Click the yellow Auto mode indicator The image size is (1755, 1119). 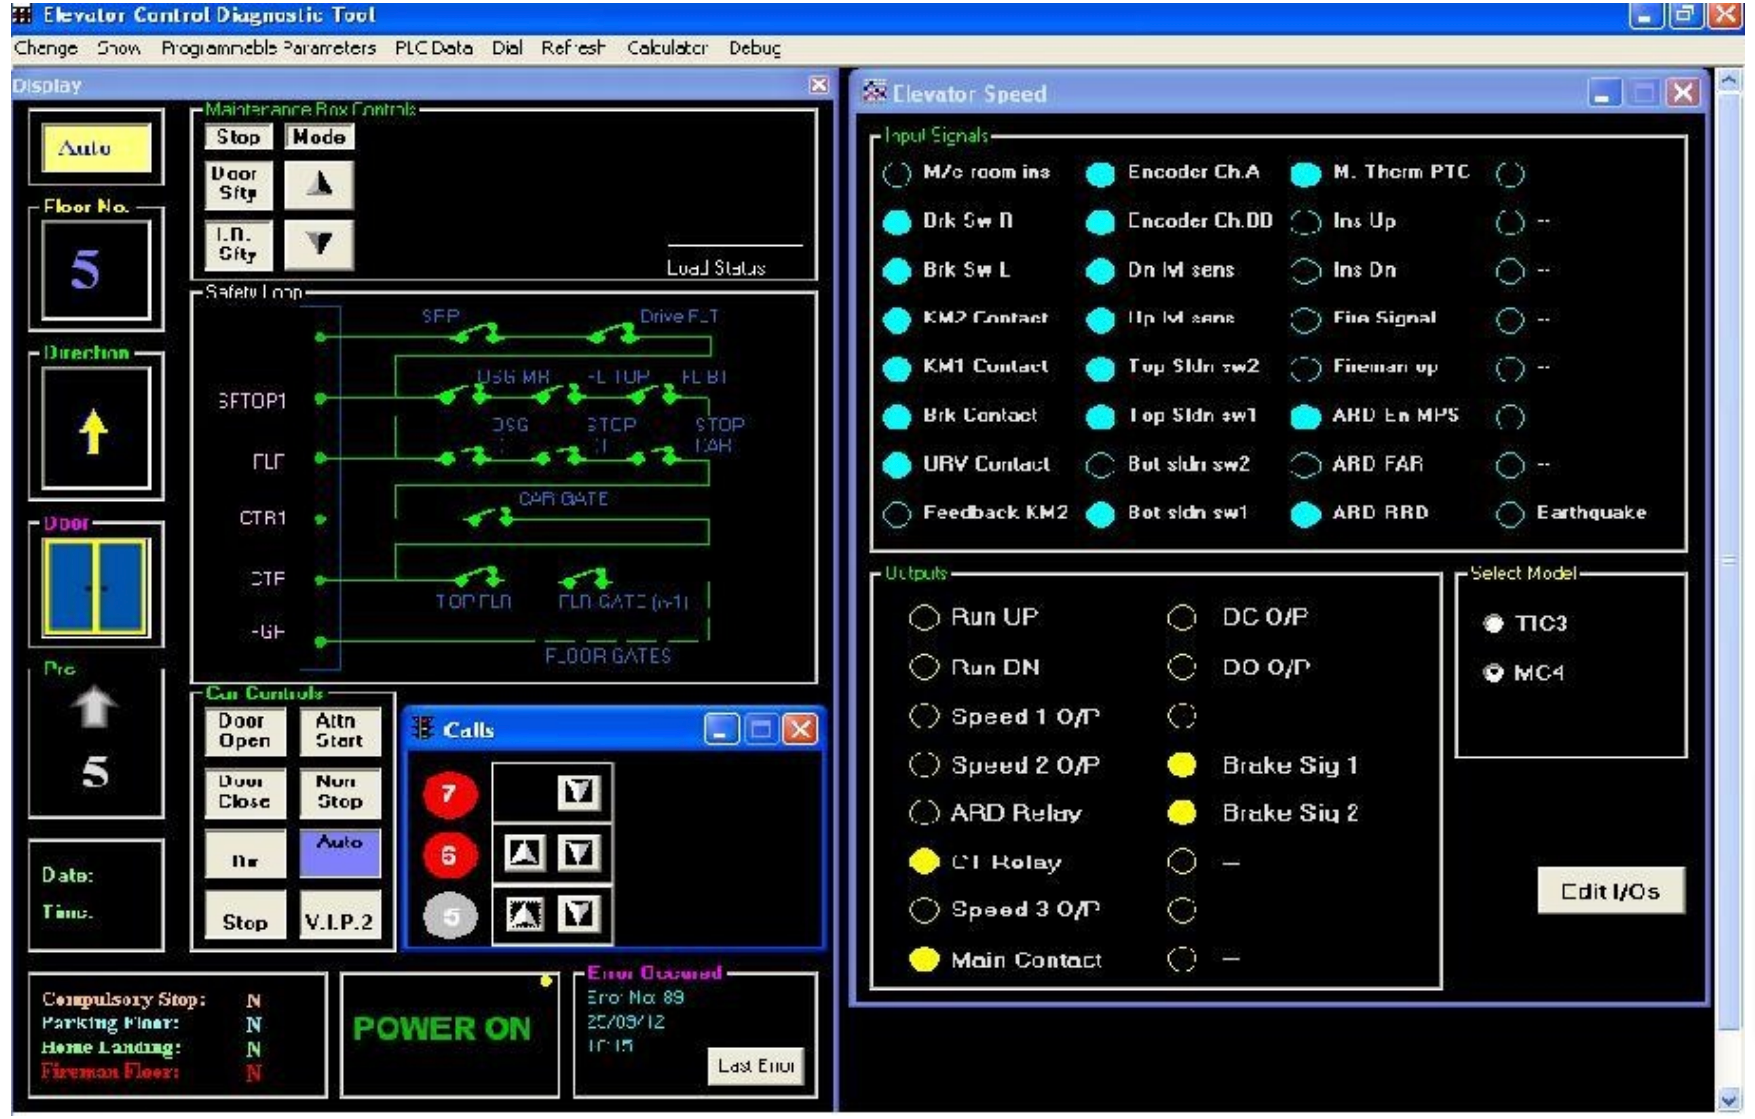click(x=96, y=148)
